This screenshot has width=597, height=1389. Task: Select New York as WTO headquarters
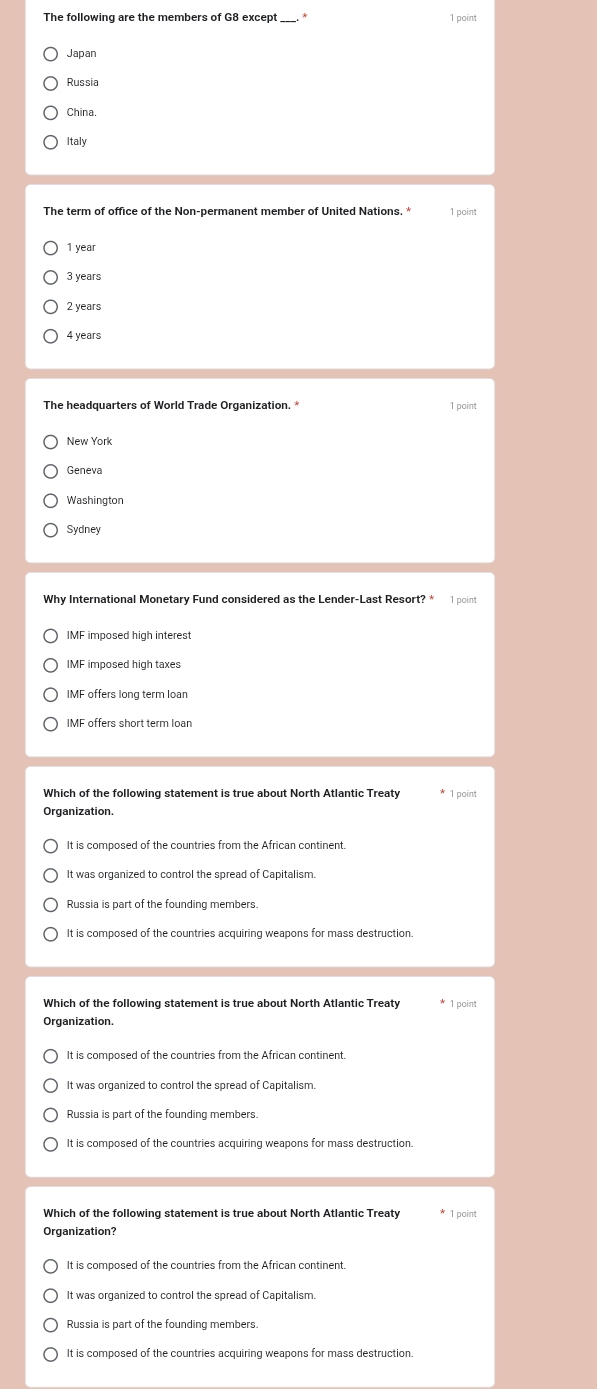[x=51, y=442]
